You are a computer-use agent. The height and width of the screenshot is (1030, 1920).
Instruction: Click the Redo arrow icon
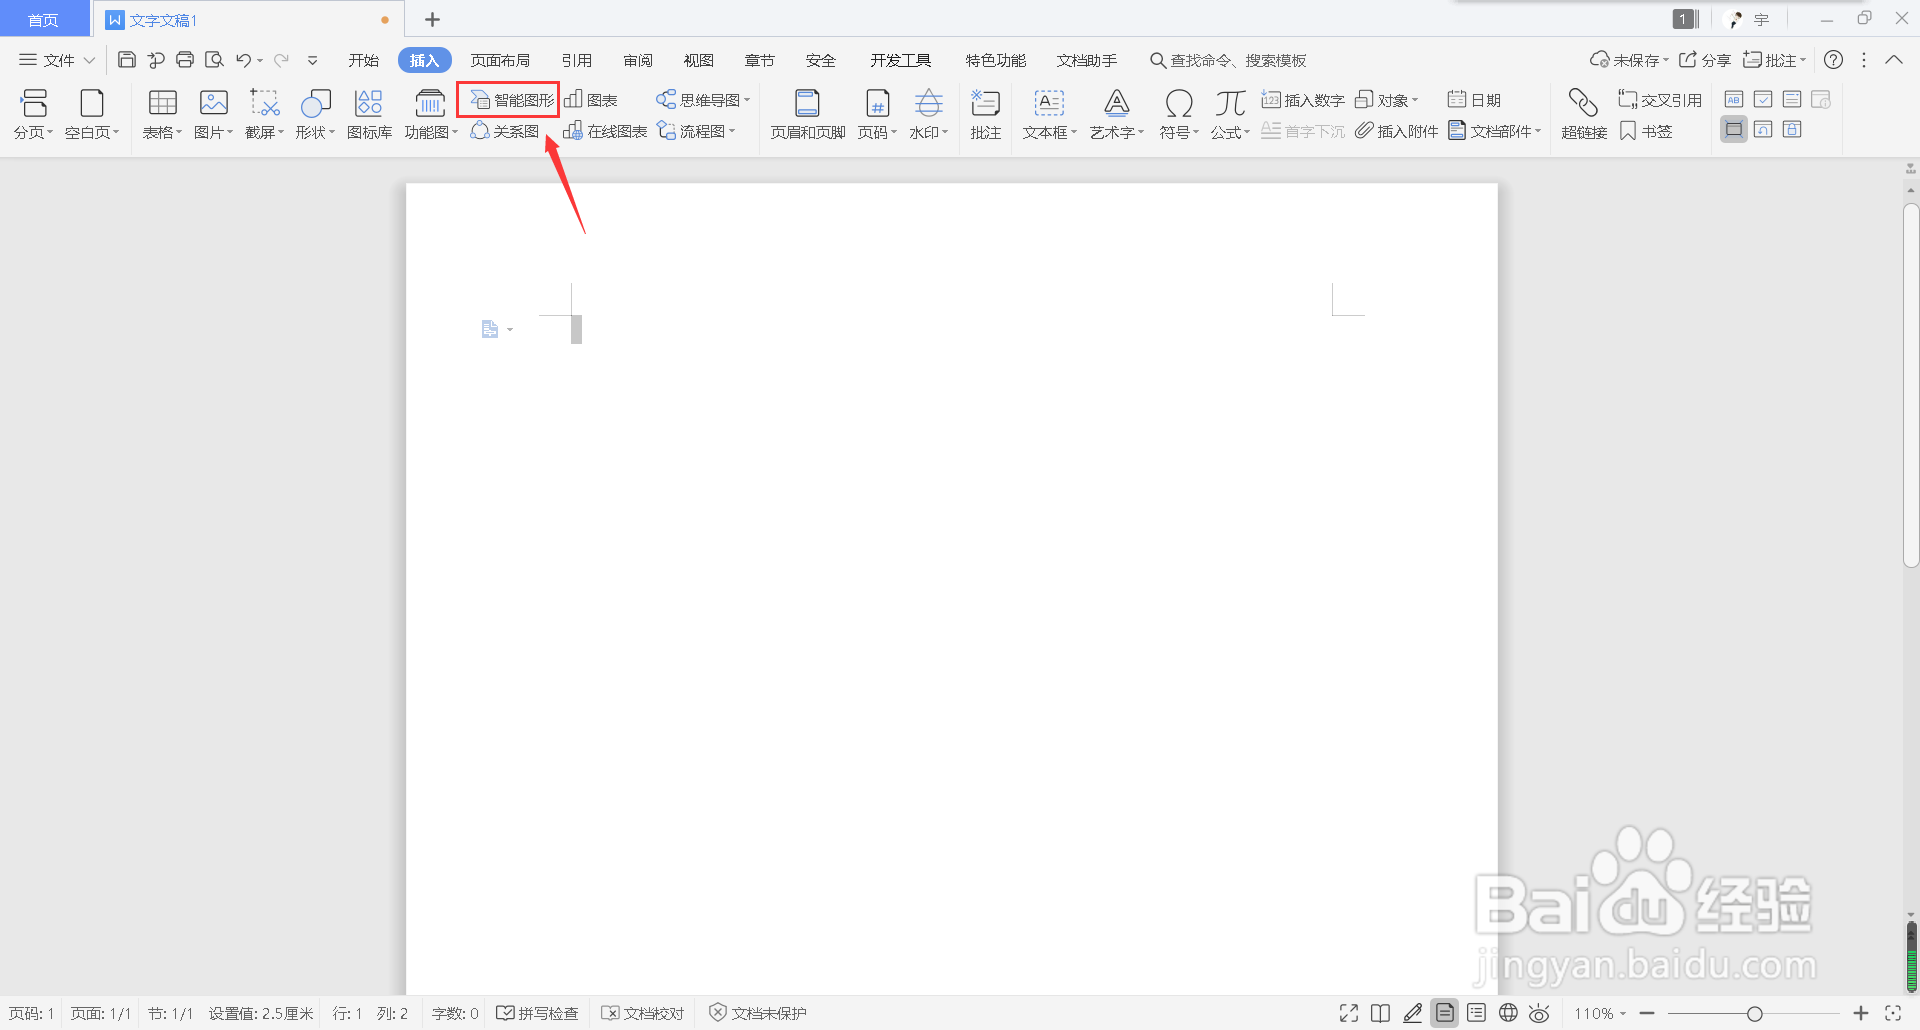click(x=281, y=60)
